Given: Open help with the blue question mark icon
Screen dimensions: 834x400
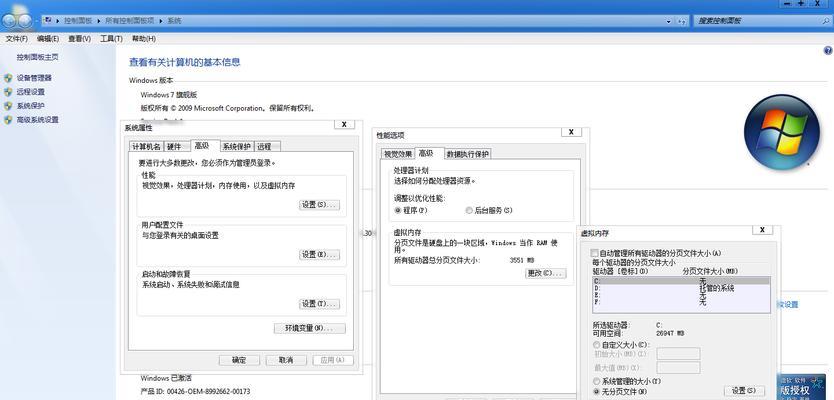Looking at the screenshot, I should click(828, 51).
